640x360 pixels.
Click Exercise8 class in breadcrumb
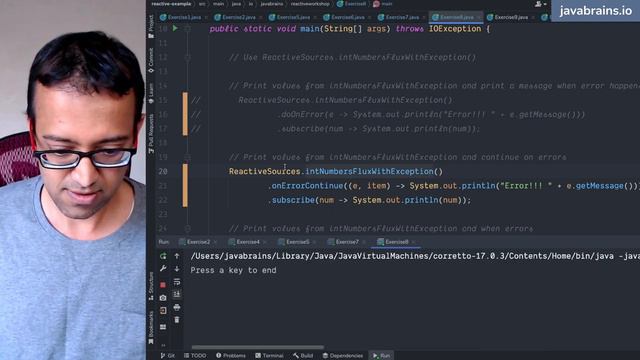click(x=351, y=4)
